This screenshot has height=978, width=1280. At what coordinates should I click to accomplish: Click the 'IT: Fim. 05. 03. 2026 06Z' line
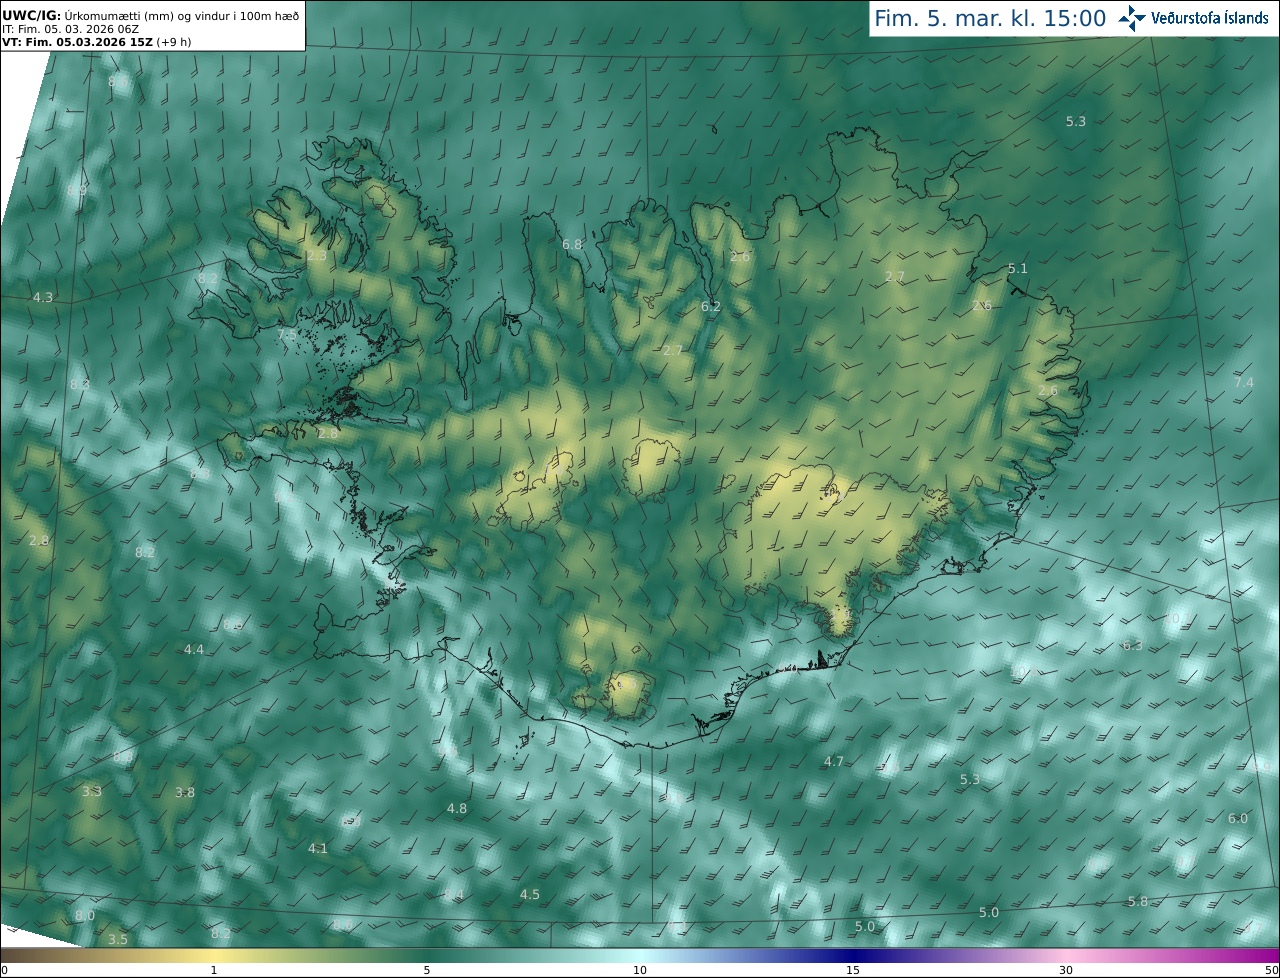[x=70, y=29]
